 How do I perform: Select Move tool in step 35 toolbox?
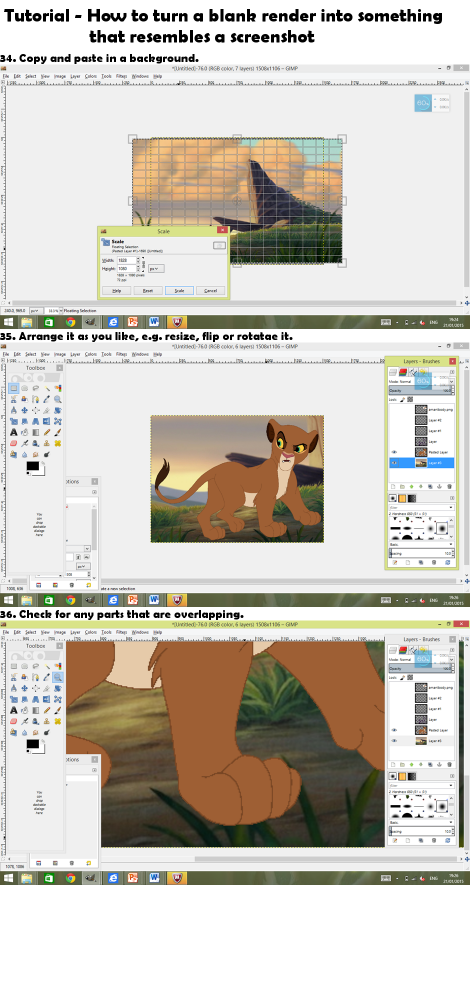(25, 410)
